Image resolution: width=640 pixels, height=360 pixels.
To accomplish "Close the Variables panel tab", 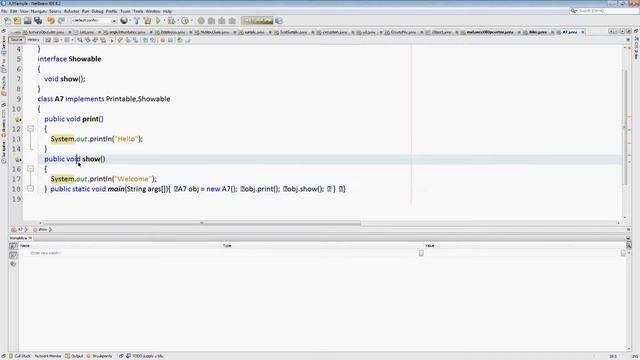I will [x=30, y=238].
